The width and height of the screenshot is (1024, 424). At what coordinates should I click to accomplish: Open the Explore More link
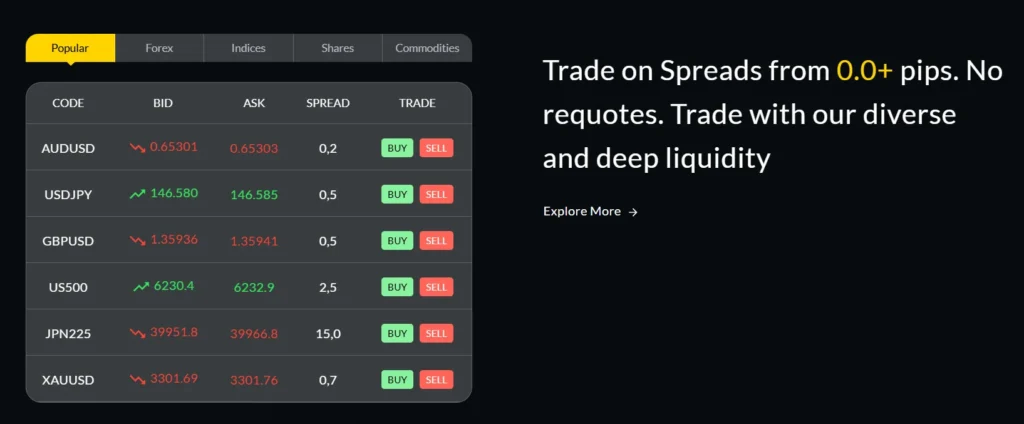(582, 212)
